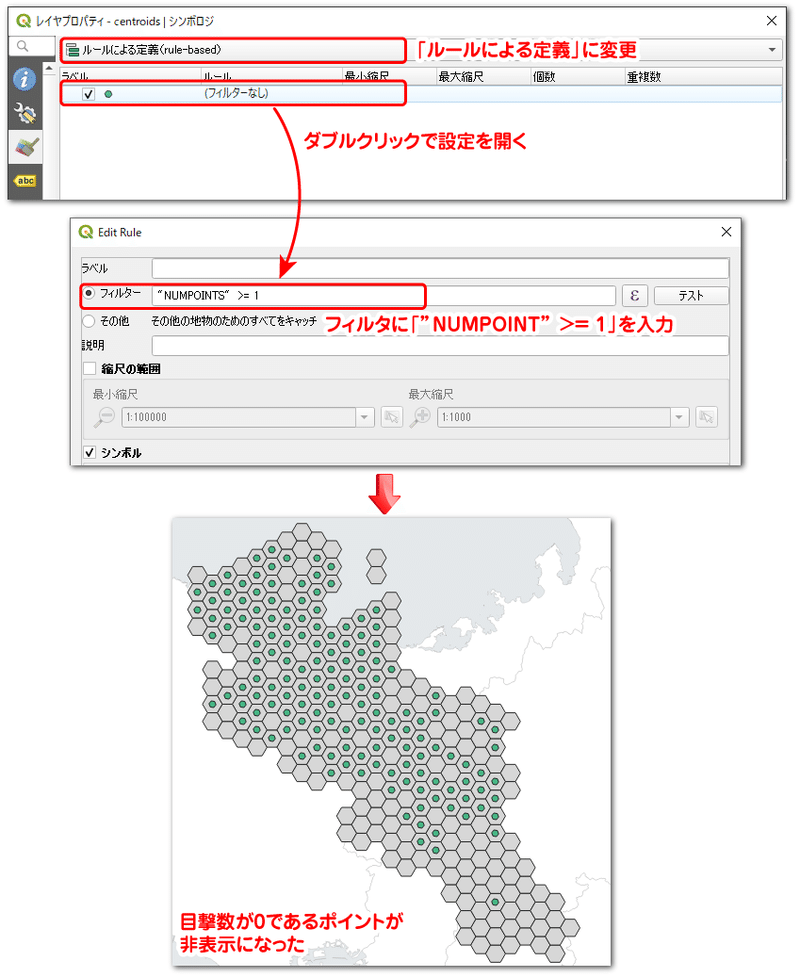Enable the 縮尺の範囲 checkbox
The height and width of the screenshot is (975, 800).
90,369
